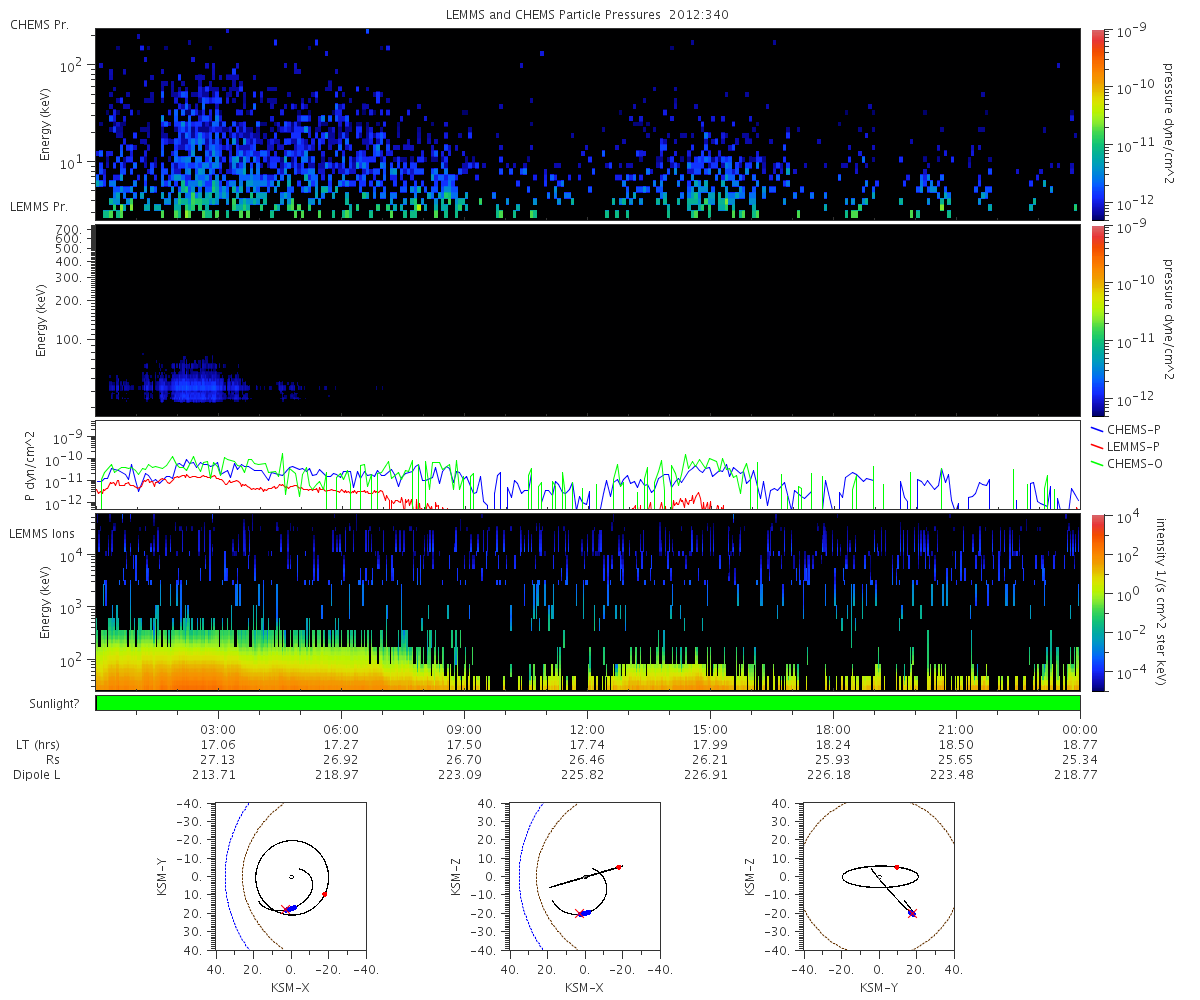This screenshot has width=1200, height=1000.
Task: Click the LEMMS Pr. panel label
Action: pyautogui.click(x=39, y=207)
